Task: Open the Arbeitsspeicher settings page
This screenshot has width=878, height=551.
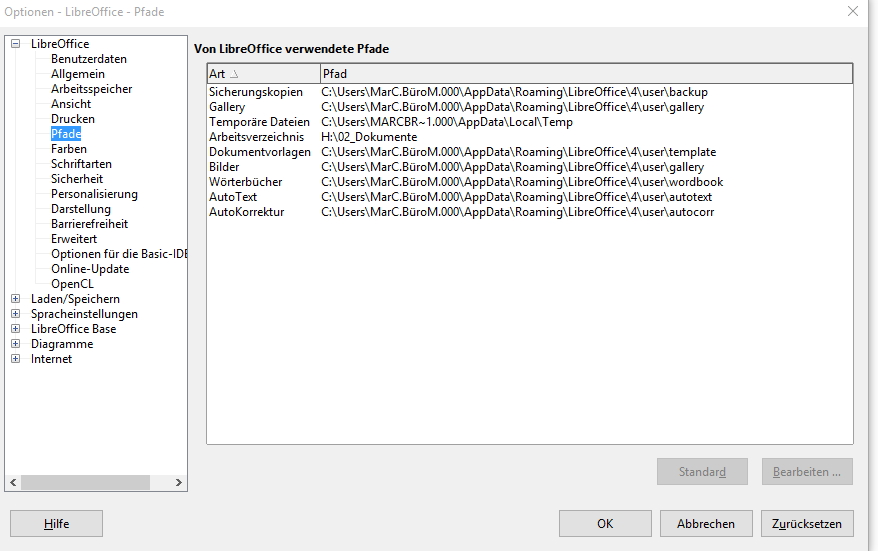Action: click(91, 89)
